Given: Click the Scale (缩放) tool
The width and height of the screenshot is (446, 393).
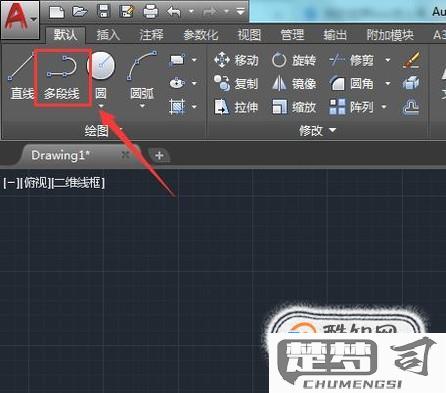Looking at the screenshot, I should pyautogui.click(x=293, y=107).
